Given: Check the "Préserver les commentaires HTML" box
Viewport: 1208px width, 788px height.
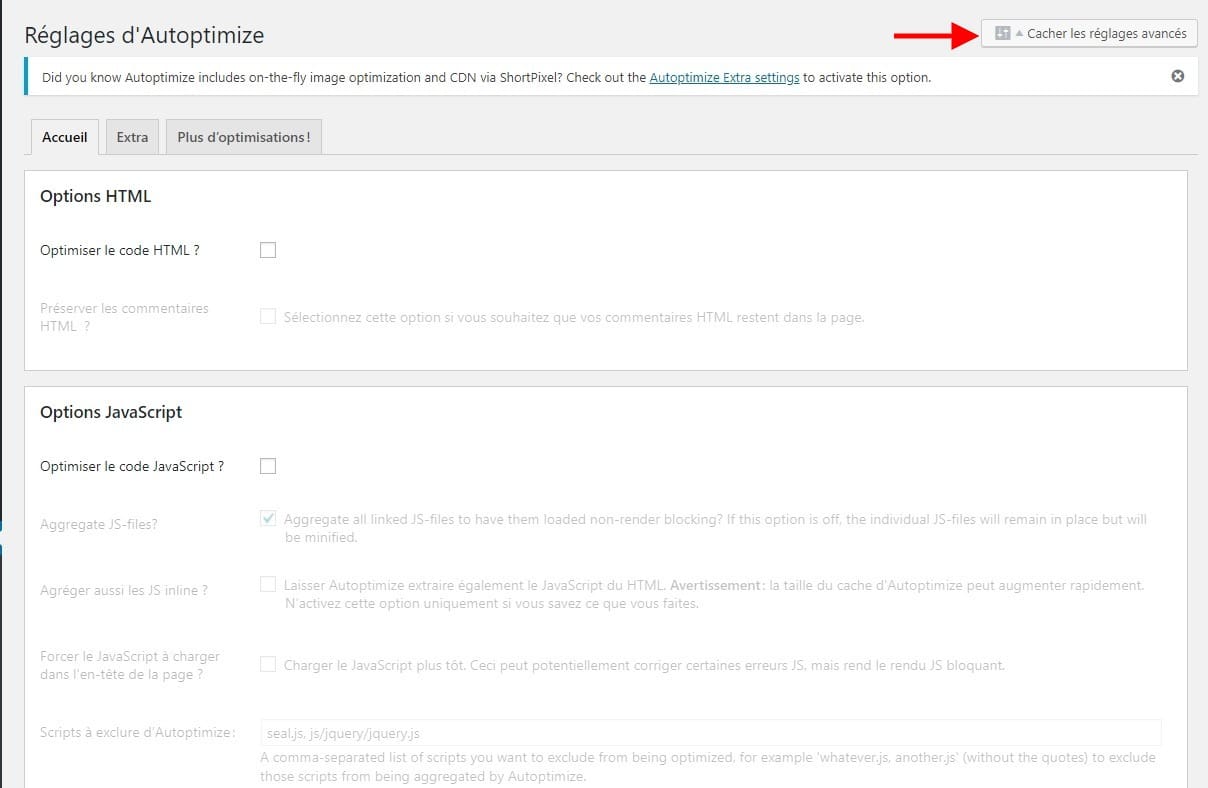Looking at the screenshot, I should click(x=268, y=317).
